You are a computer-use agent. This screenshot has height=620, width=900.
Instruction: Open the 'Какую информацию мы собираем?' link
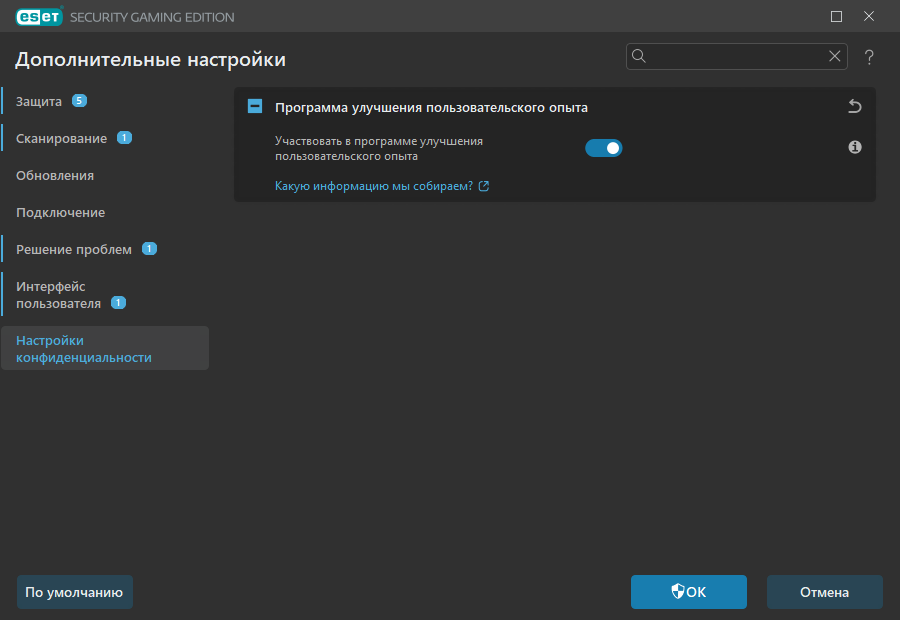pos(374,186)
